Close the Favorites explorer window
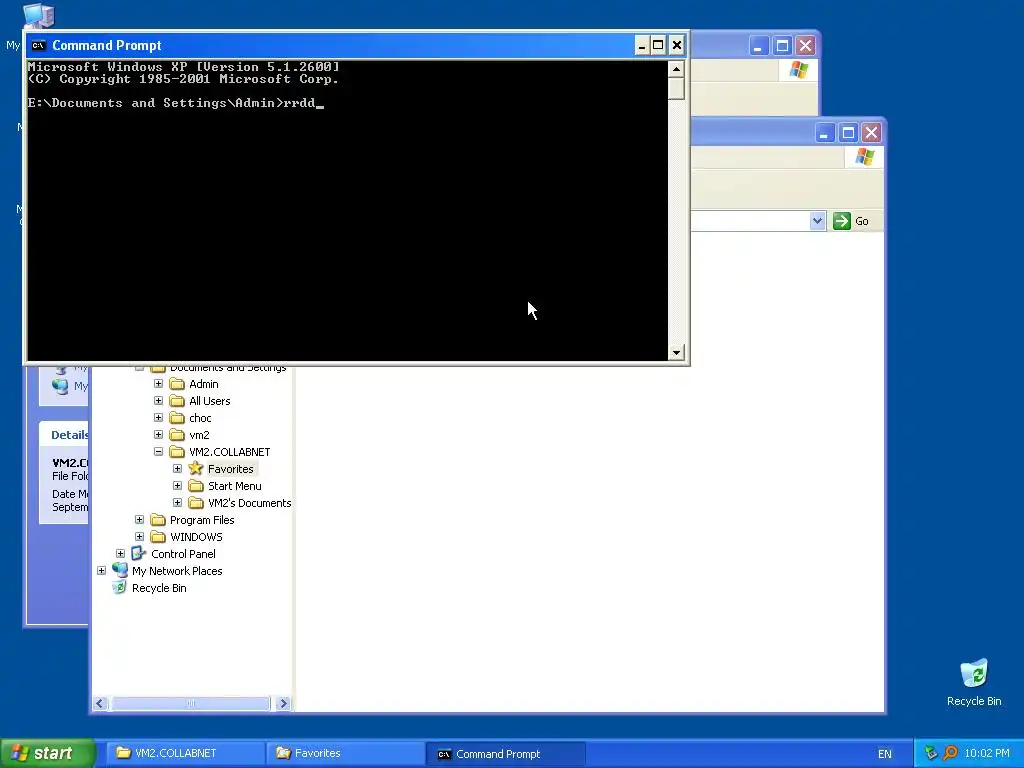 tap(871, 133)
